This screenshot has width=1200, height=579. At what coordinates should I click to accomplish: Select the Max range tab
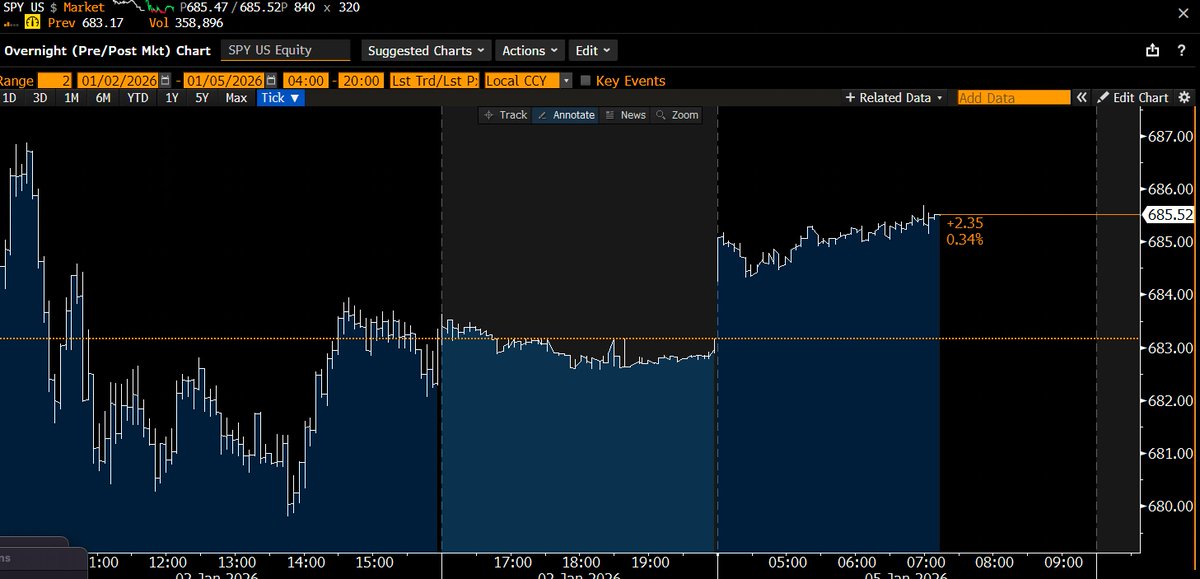click(236, 98)
